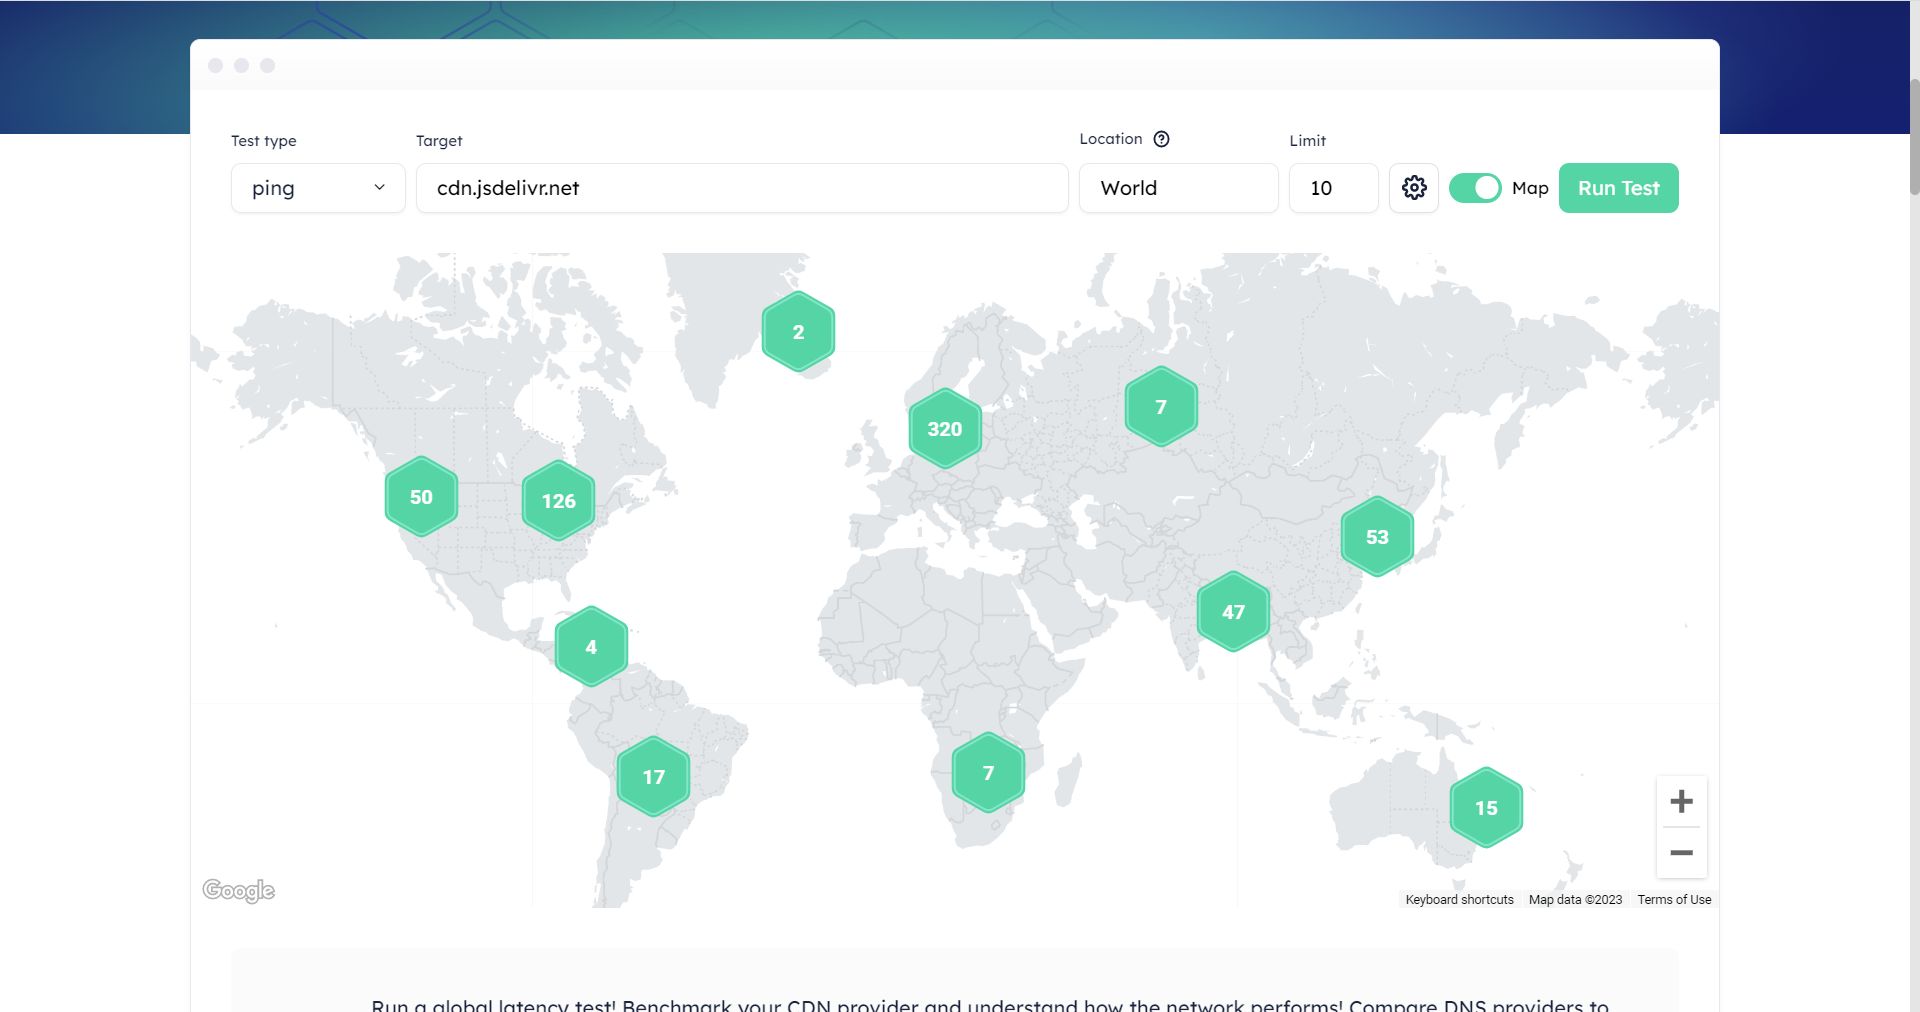Select the 320 probe cluster in Europe
1920x1012 pixels.
tap(944, 428)
